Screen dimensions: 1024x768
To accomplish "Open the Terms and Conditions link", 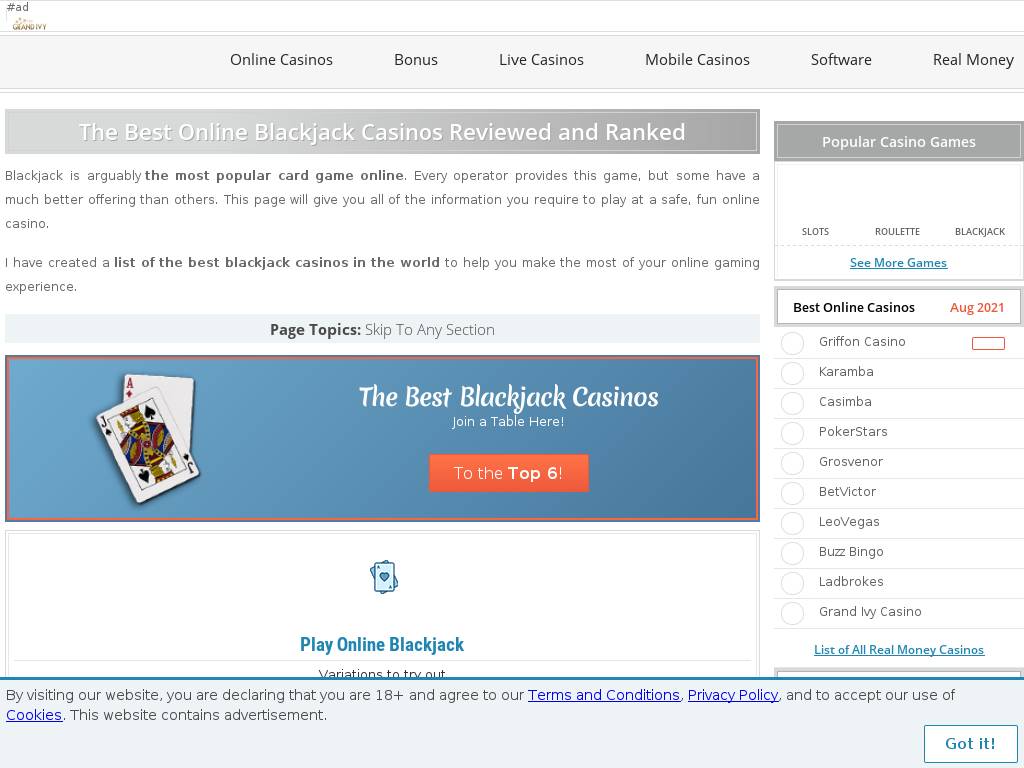I will (x=604, y=695).
